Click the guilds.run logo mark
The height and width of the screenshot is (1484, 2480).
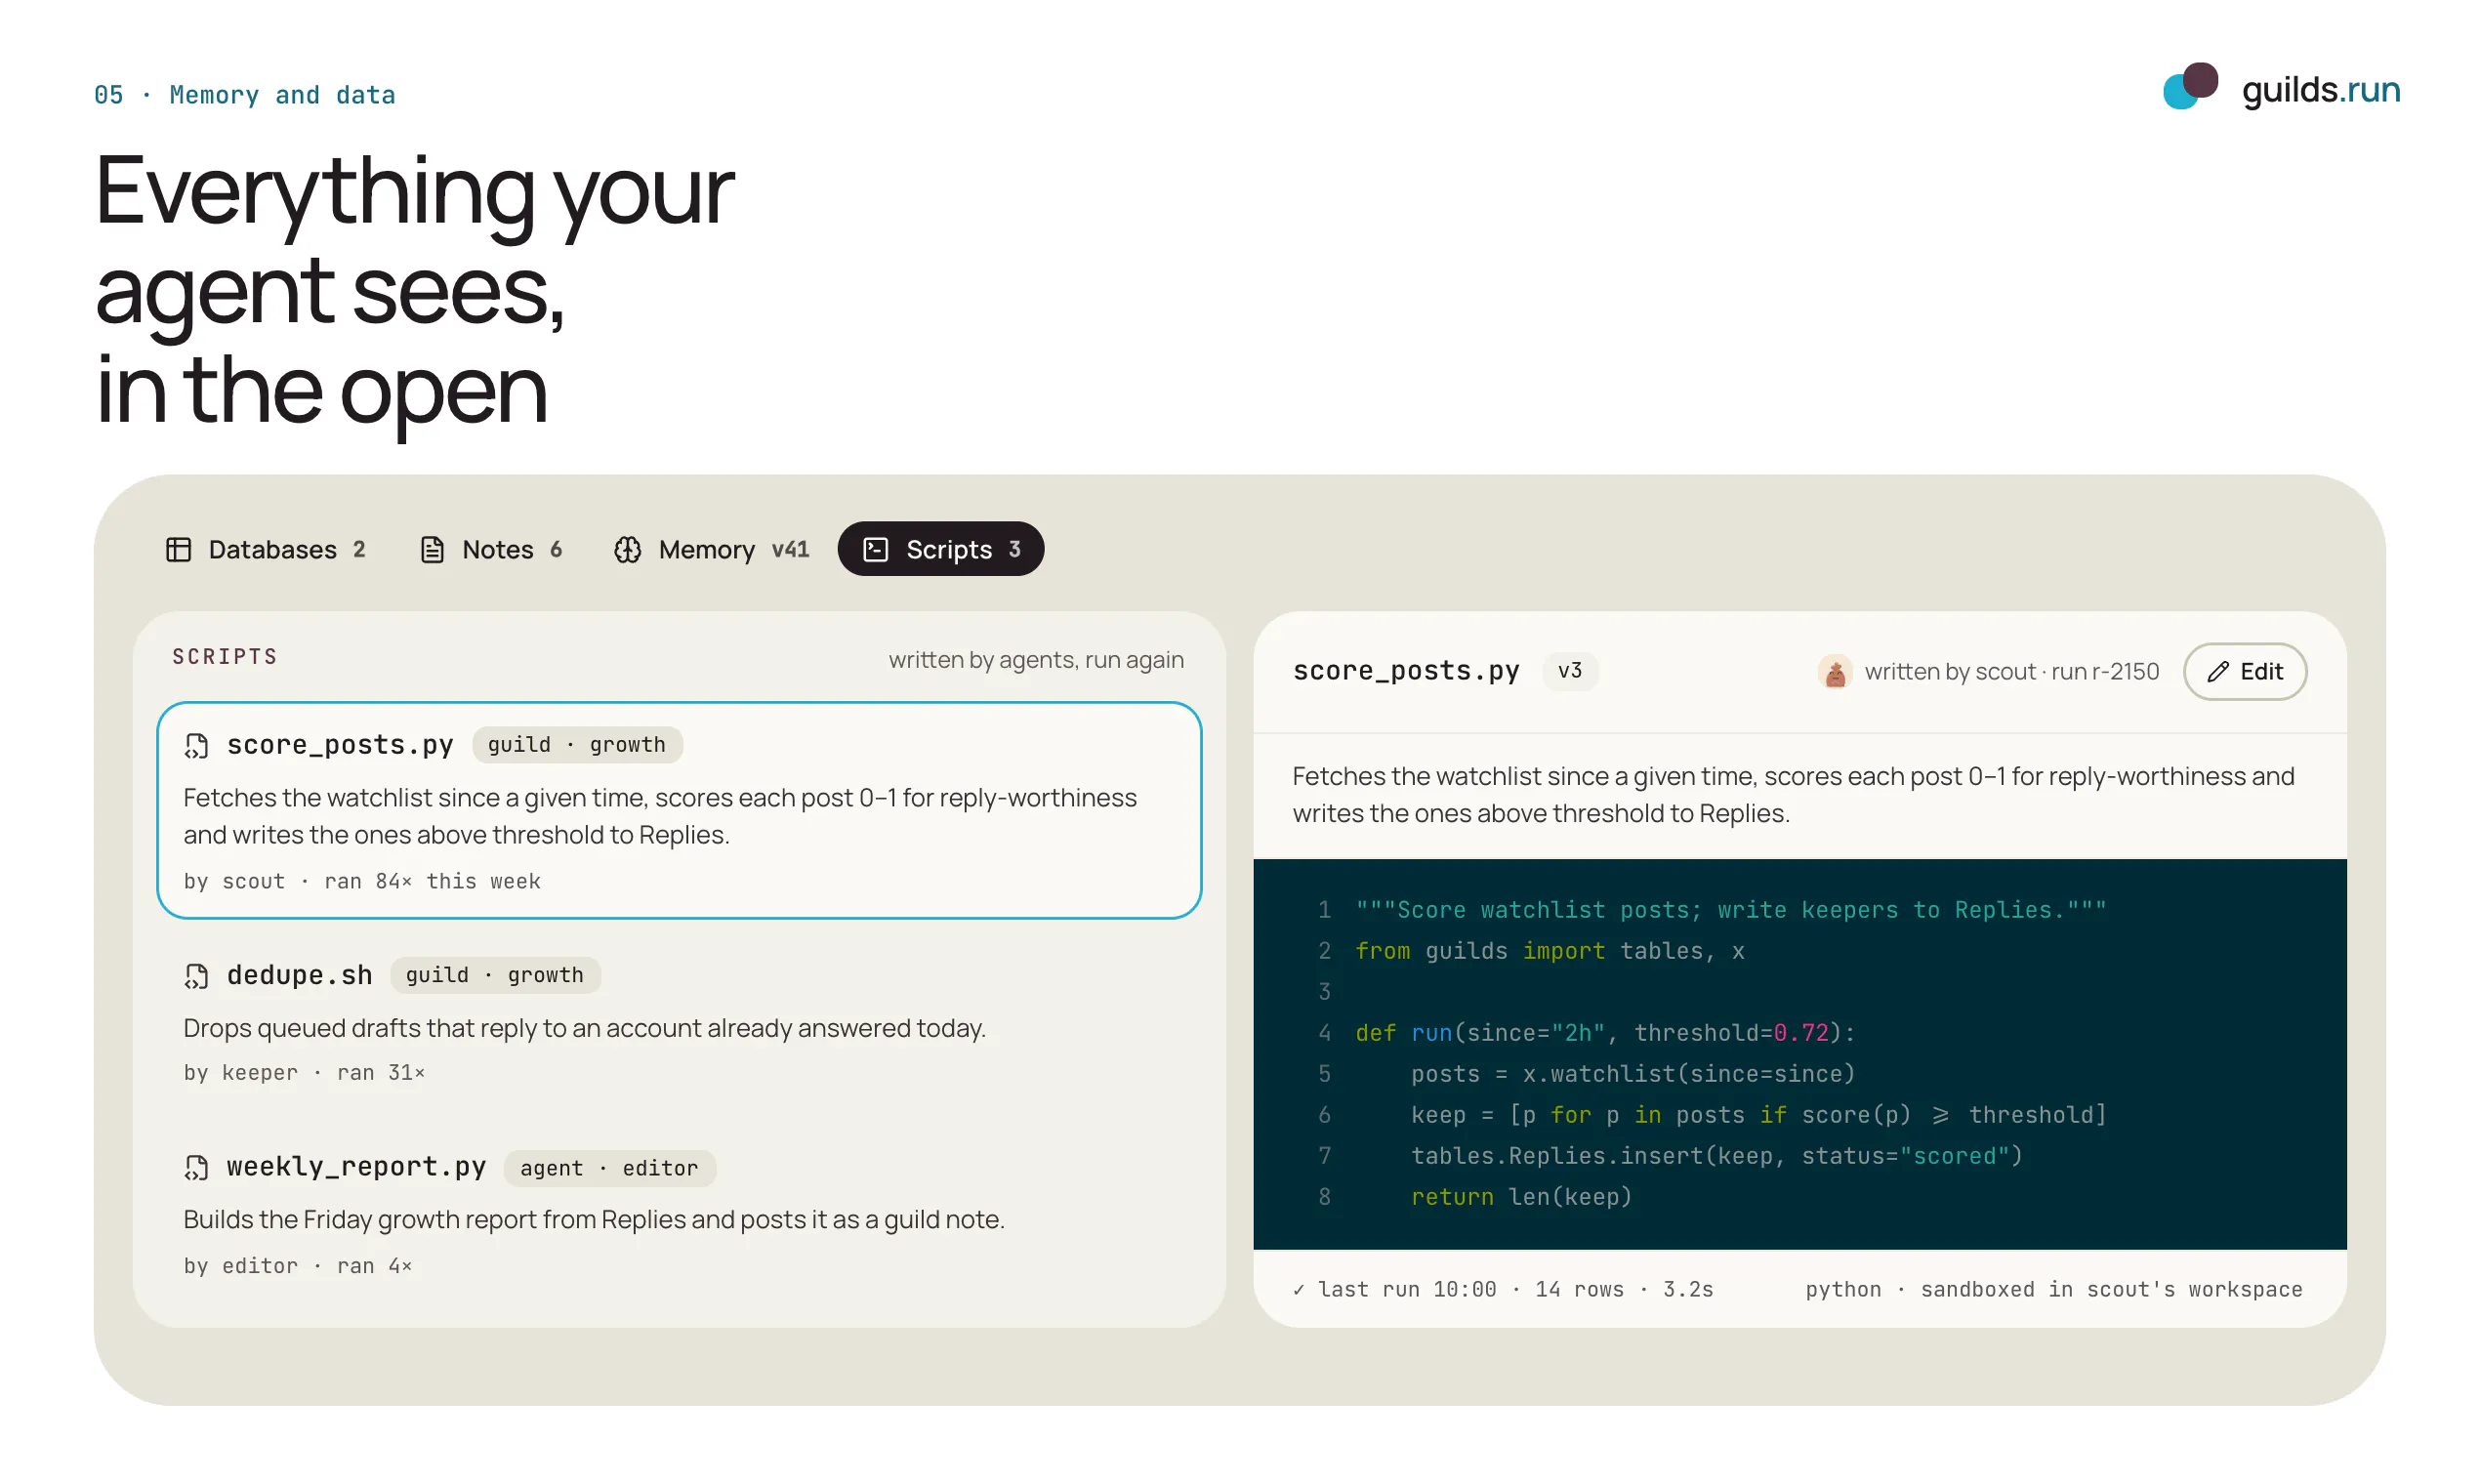(x=2190, y=86)
